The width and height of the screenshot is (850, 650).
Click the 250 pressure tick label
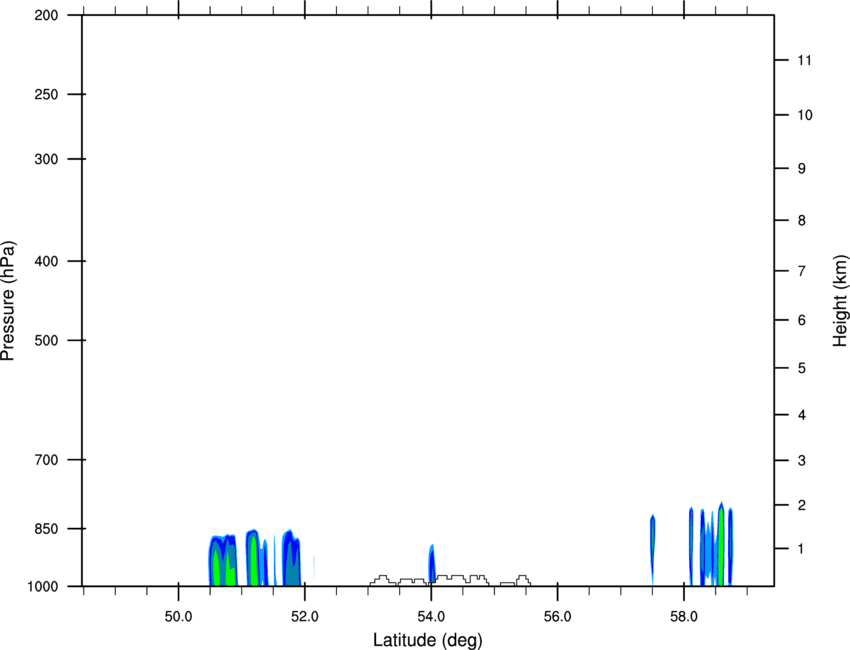click(46, 94)
